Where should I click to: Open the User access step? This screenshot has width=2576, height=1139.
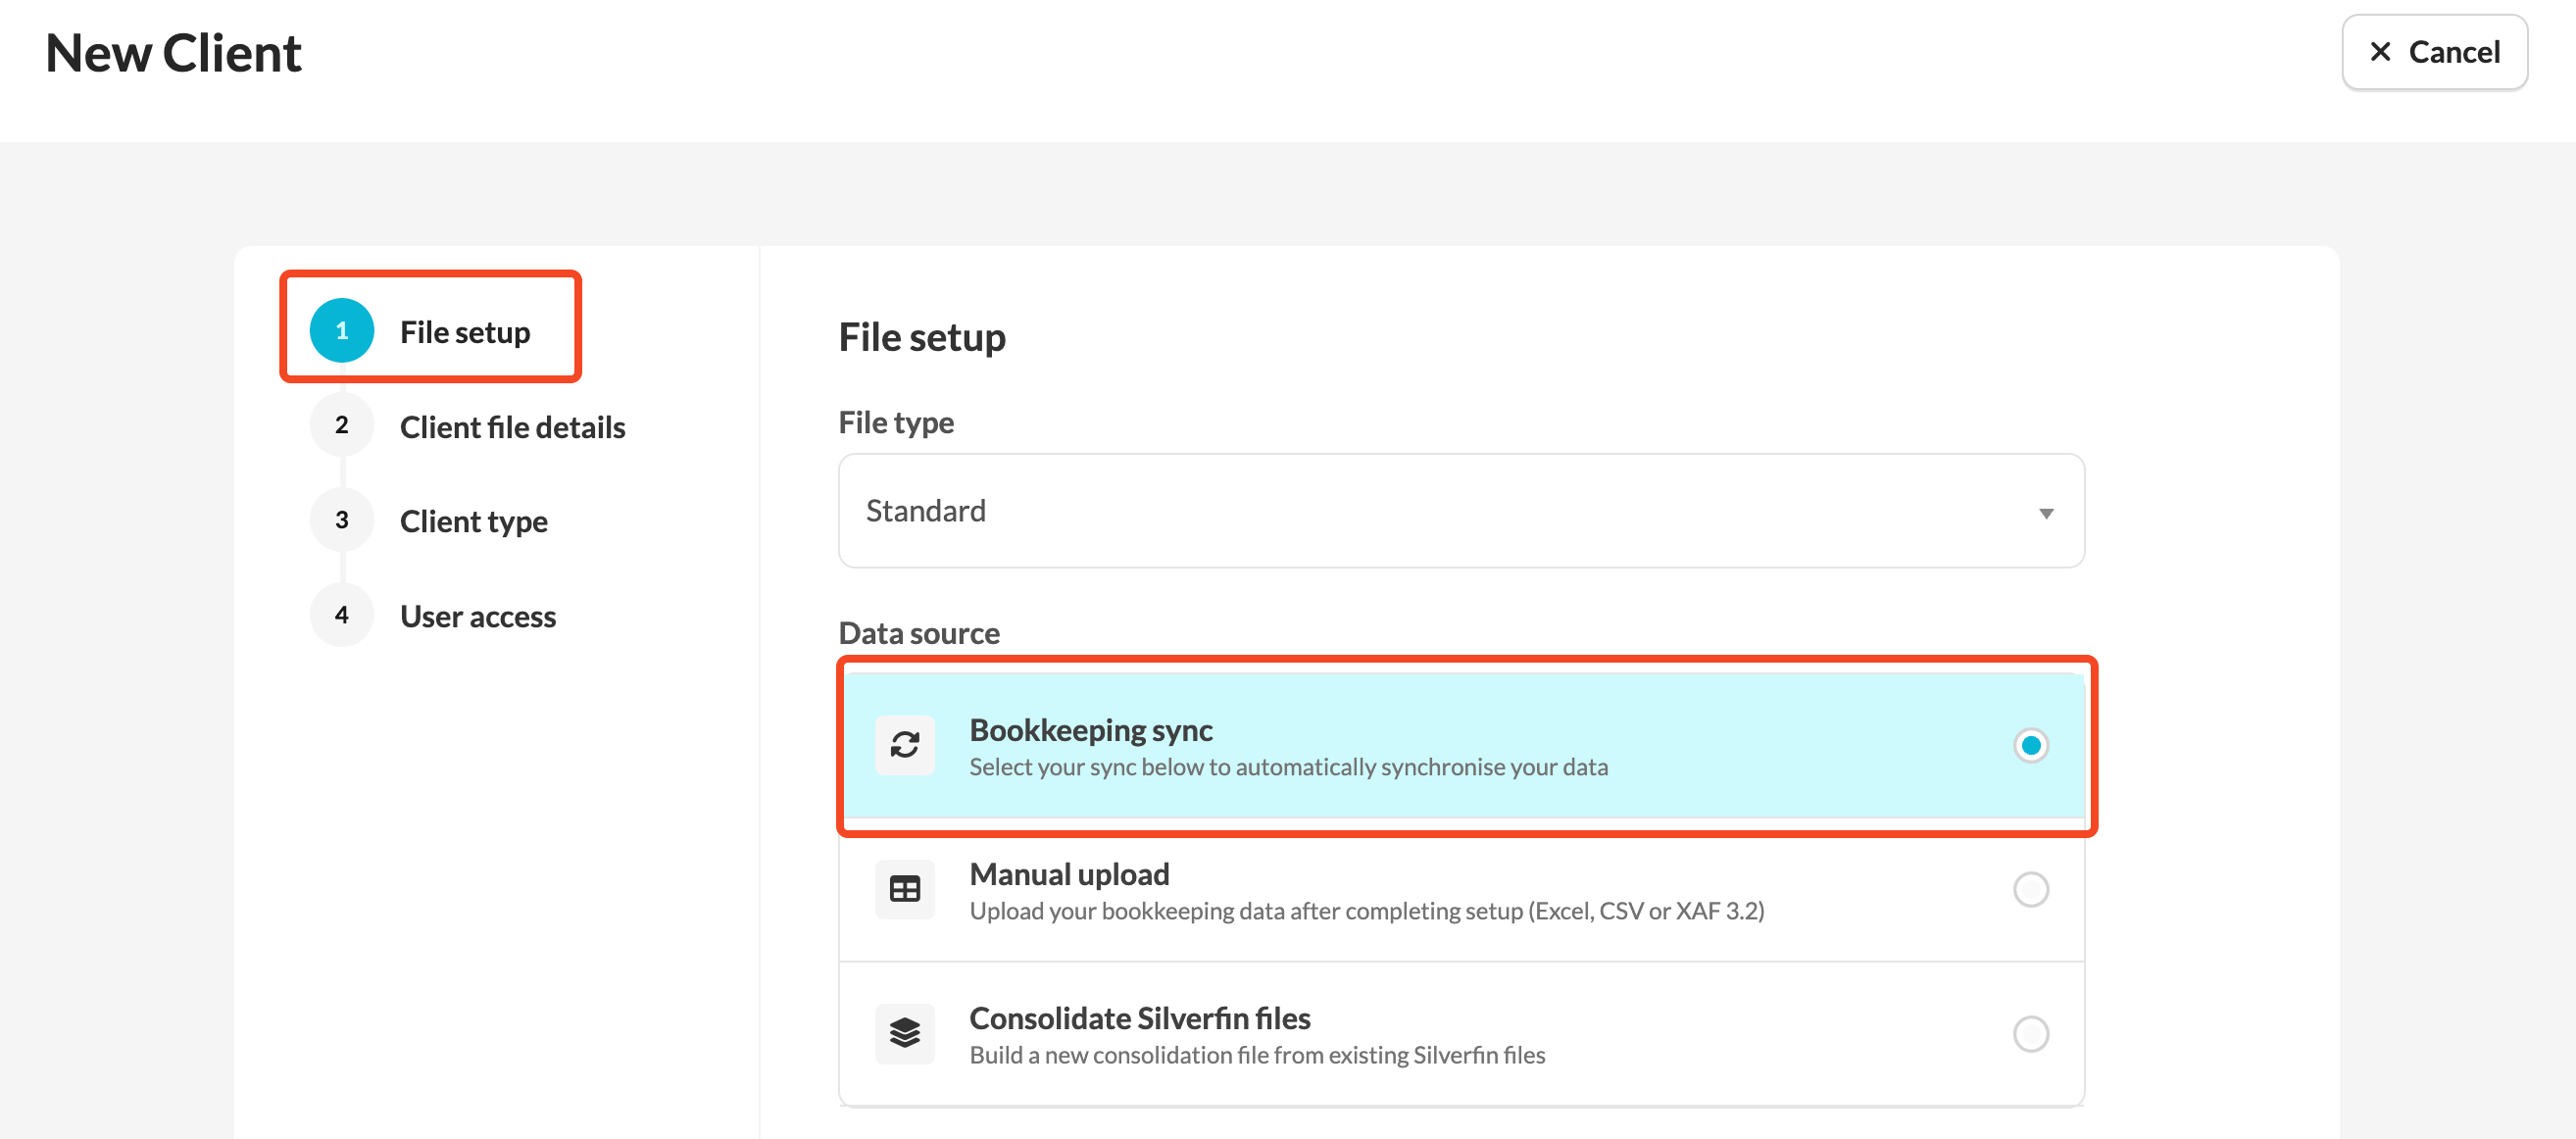tap(478, 616)
